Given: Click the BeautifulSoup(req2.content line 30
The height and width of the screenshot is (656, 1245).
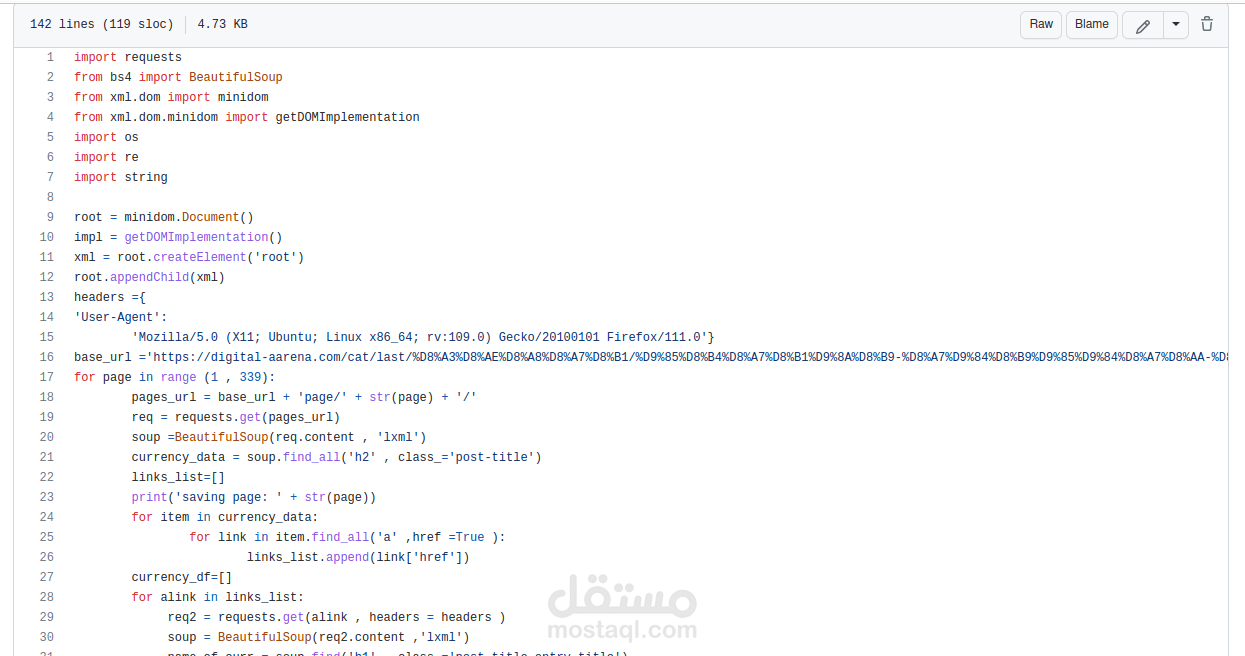Looking at the screenshot, I should pos(318,637).
